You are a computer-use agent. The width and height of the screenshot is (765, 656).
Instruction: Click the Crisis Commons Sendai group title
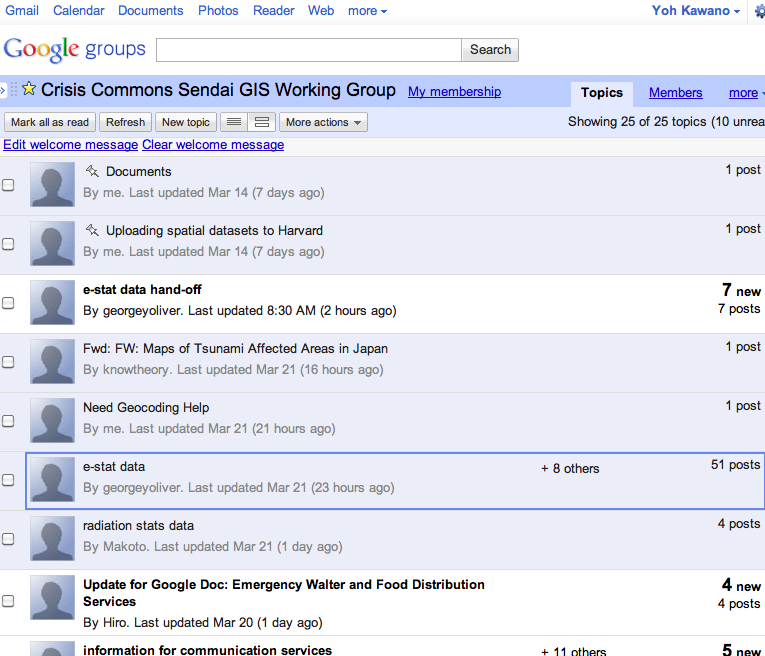pyautogui.click(x=218, y=90)
